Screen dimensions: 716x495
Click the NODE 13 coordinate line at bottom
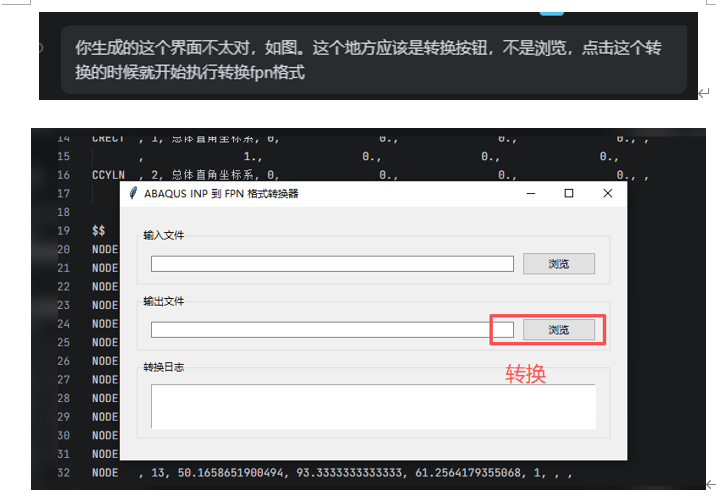[330, 472]
